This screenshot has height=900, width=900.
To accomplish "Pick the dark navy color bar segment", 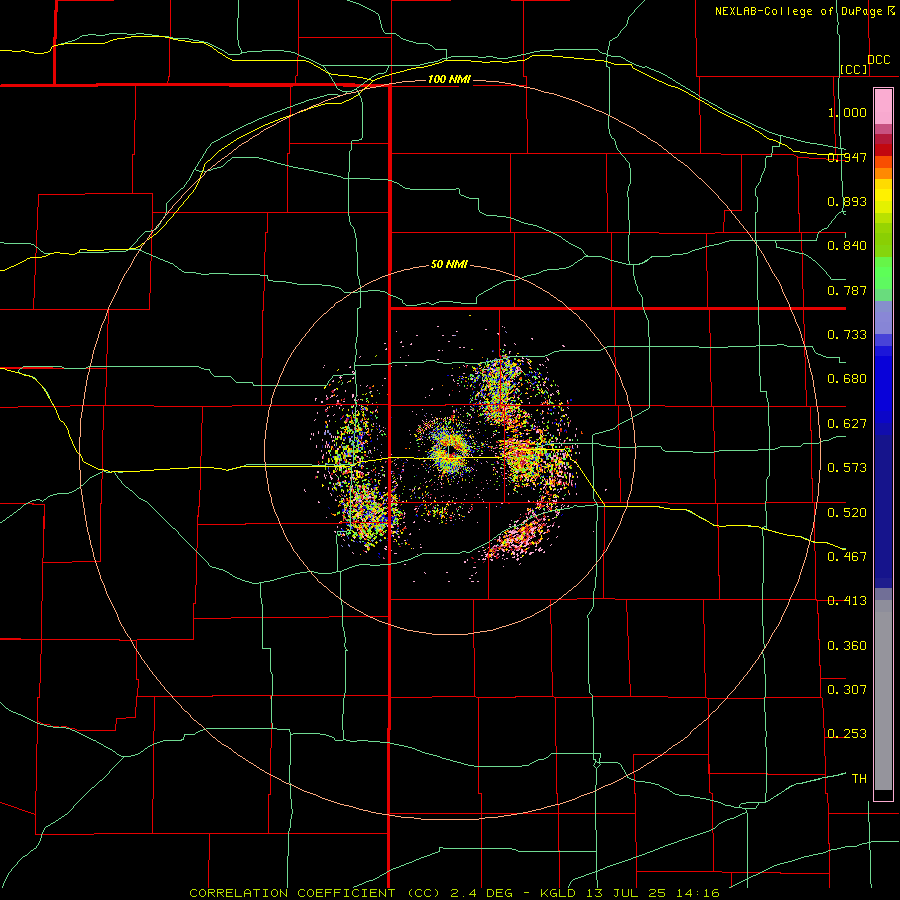I will (x=883, y=511).
